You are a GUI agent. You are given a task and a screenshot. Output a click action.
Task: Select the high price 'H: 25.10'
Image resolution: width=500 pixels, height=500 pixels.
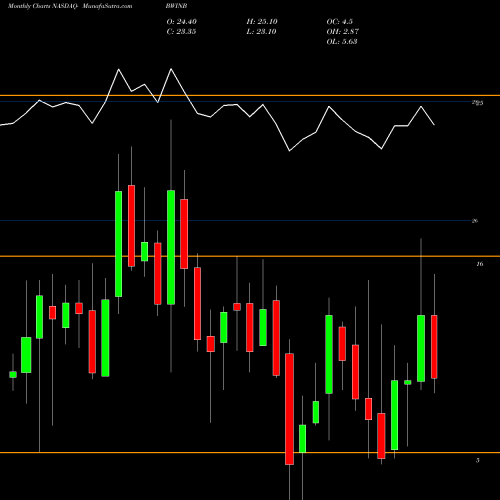pyautogui.click(x=262, y=22)
